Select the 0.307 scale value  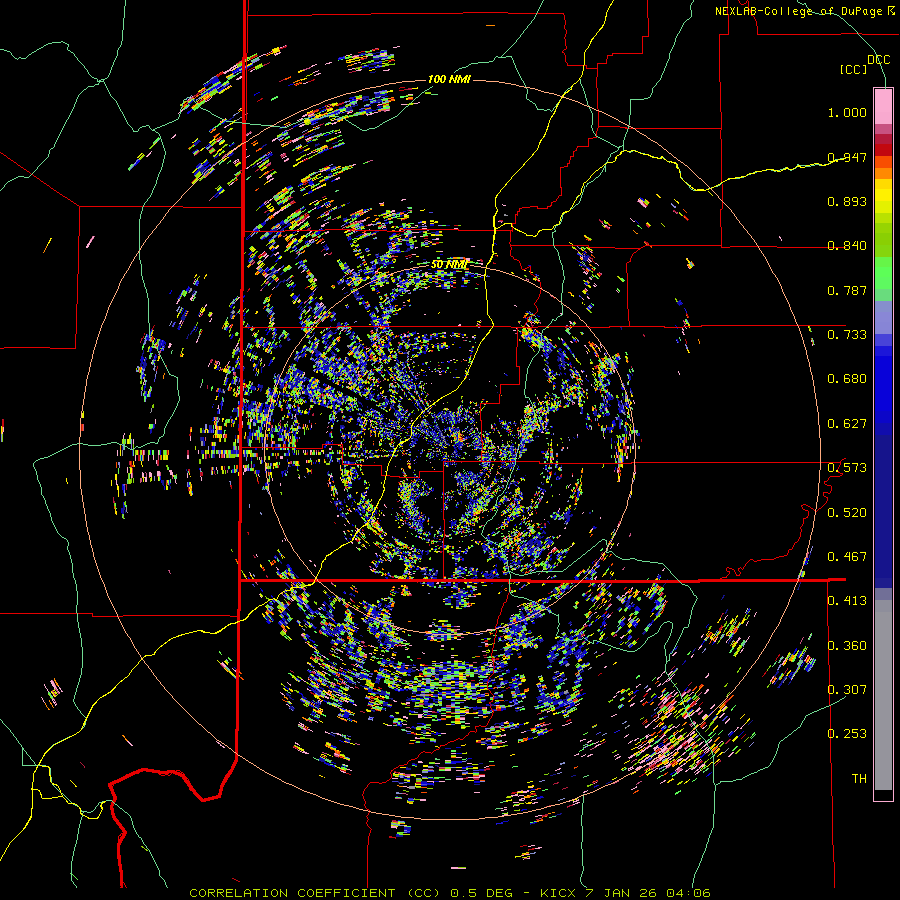[847, 690]
